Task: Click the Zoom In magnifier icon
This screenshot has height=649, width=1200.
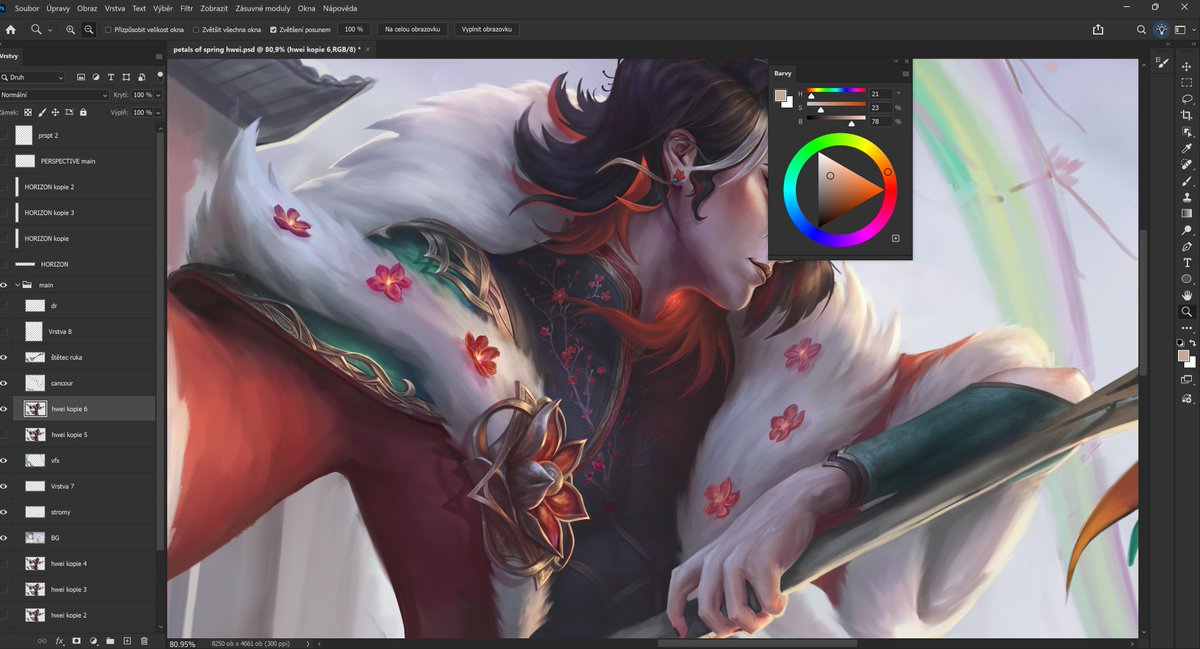Action: [71, 29]
